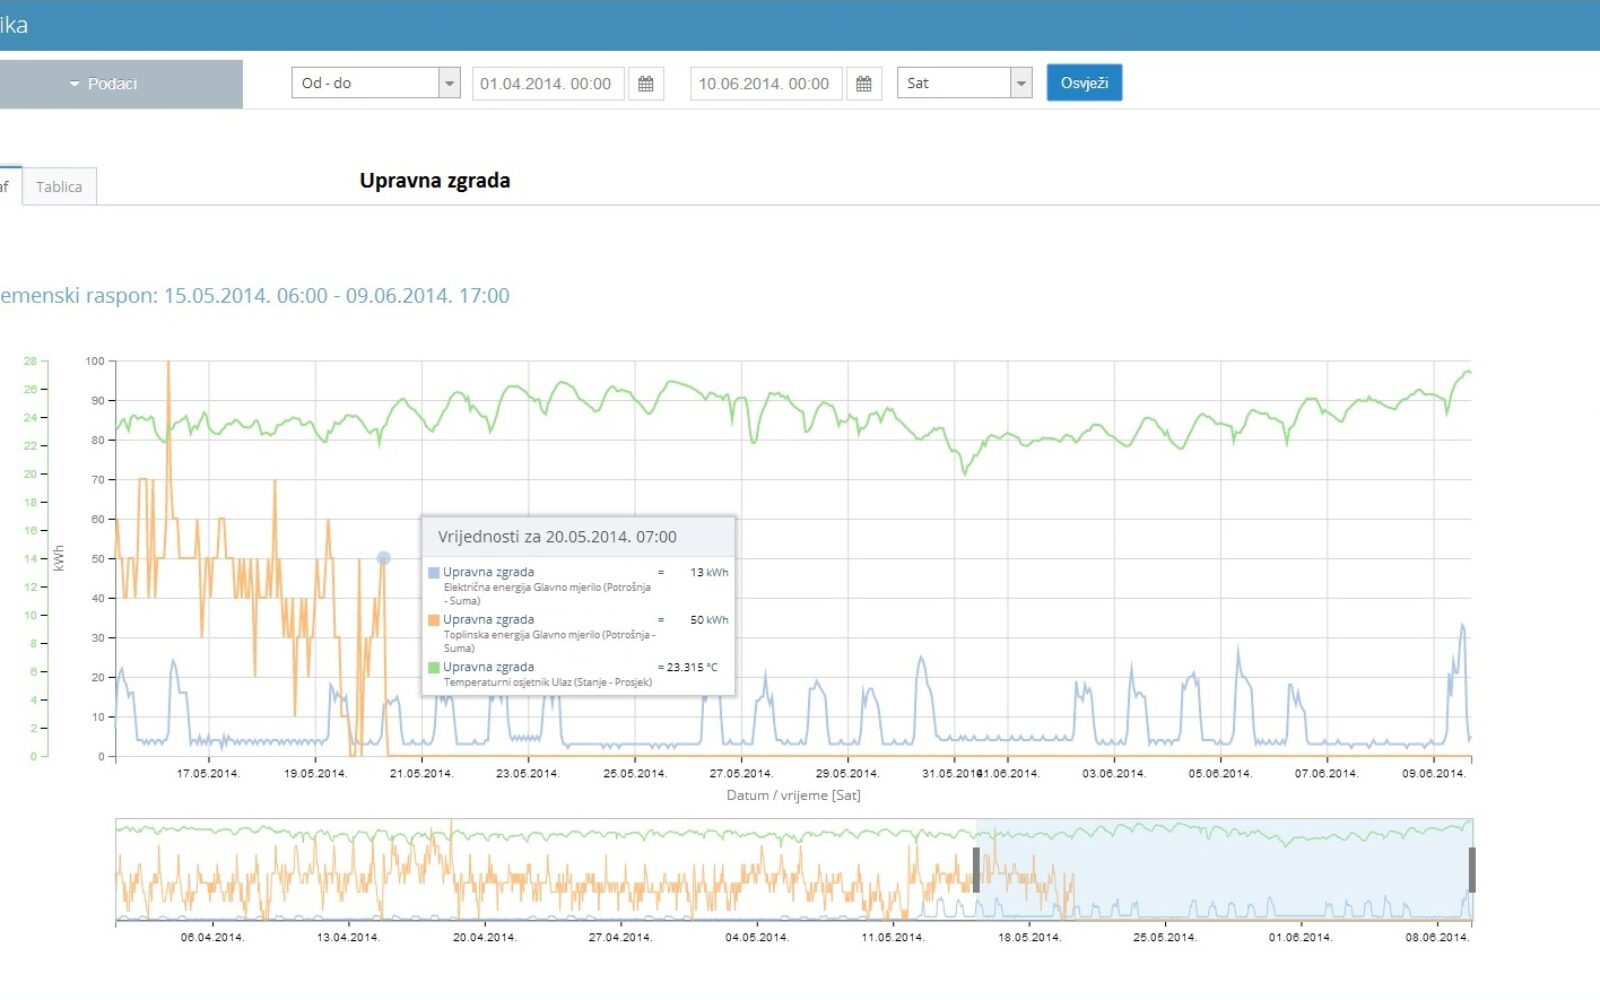Click the Osvježi refresh button
Viewport: 1600px width, 1000px height.
1084,83
